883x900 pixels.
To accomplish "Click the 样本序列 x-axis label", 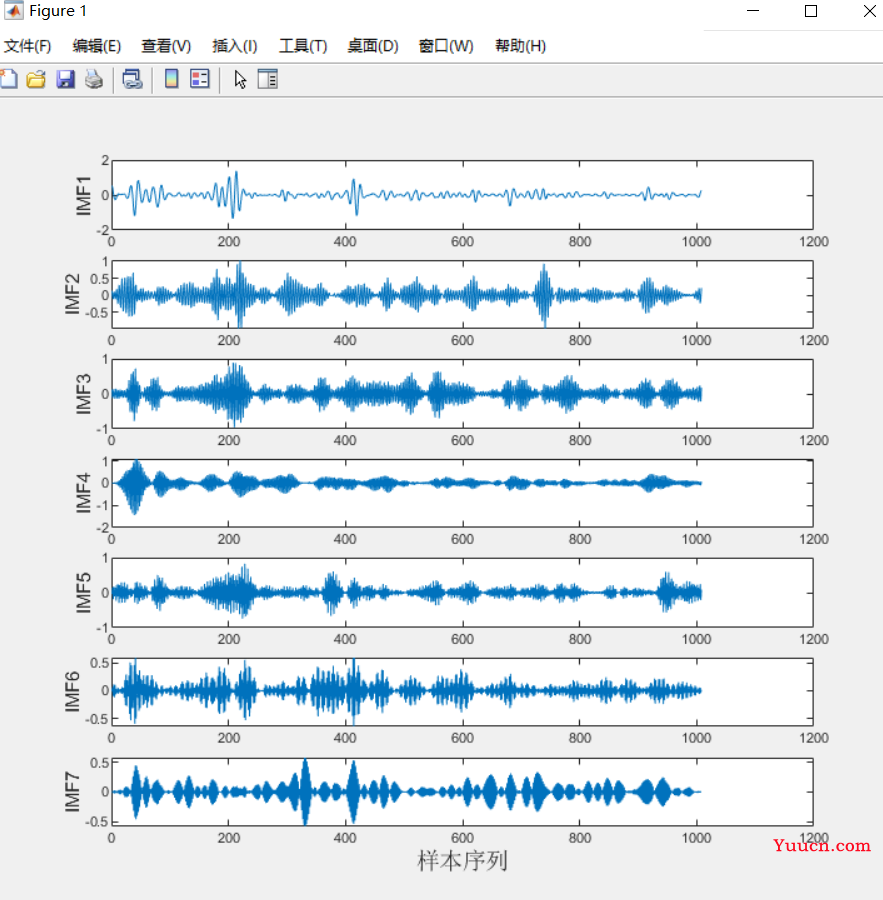I will 462,860.
